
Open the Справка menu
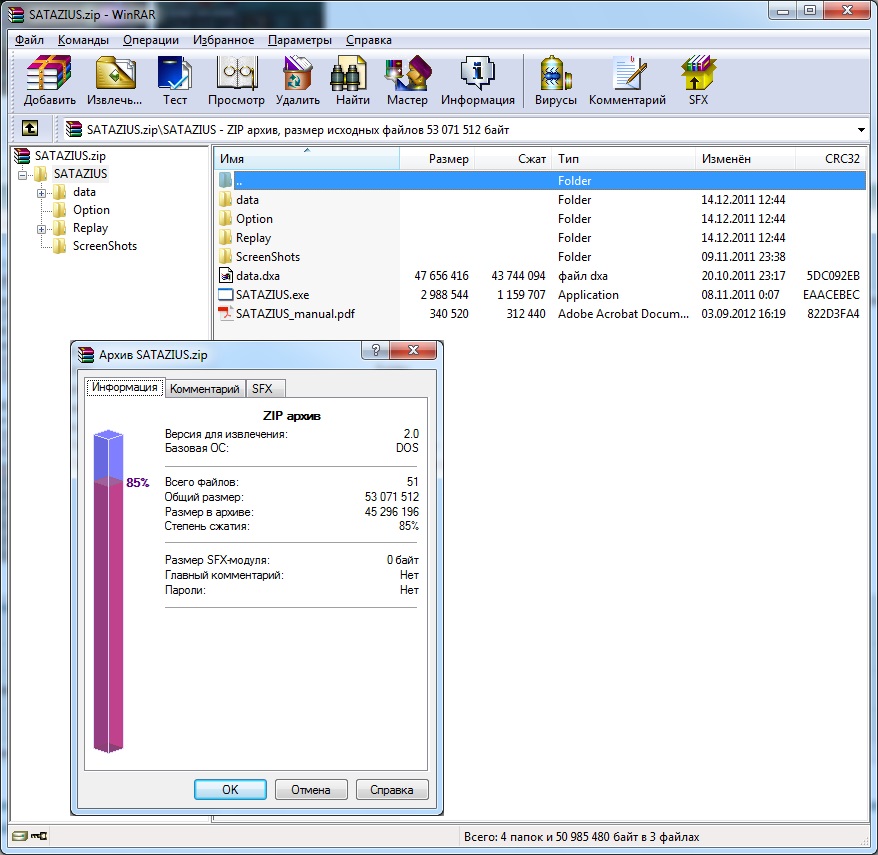(x=368, y=40)
